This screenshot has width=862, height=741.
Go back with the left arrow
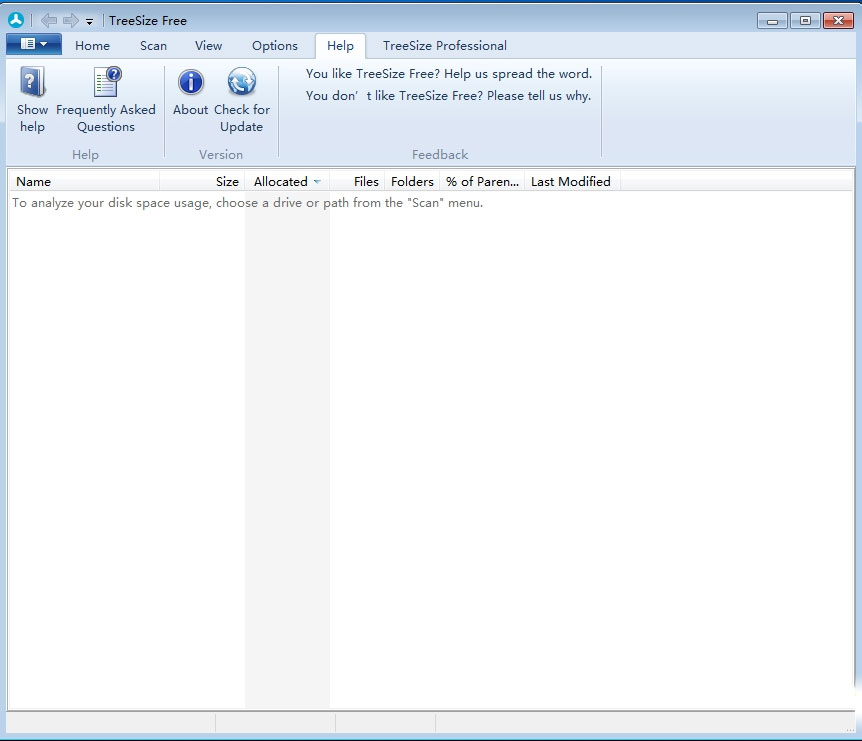(x=49, y=21)
